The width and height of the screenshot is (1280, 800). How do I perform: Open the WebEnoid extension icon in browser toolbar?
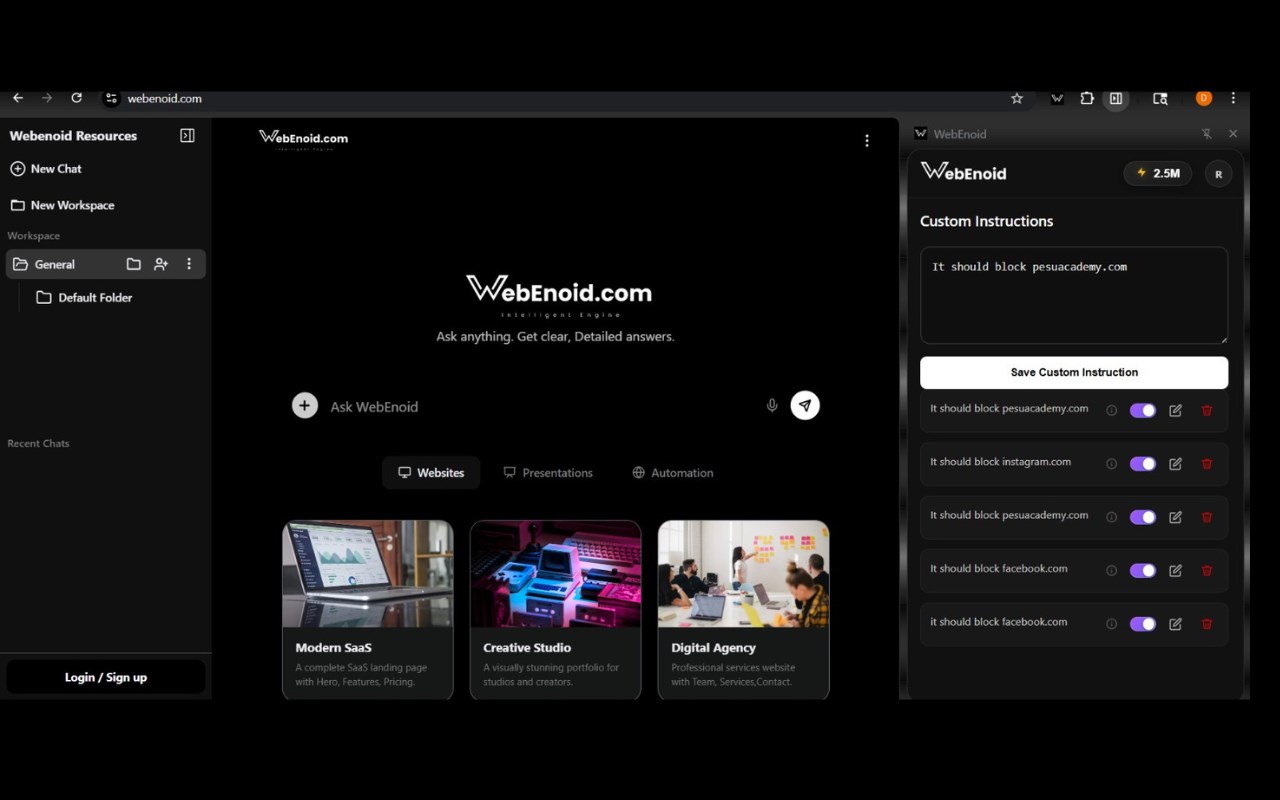click(1057, 98)
